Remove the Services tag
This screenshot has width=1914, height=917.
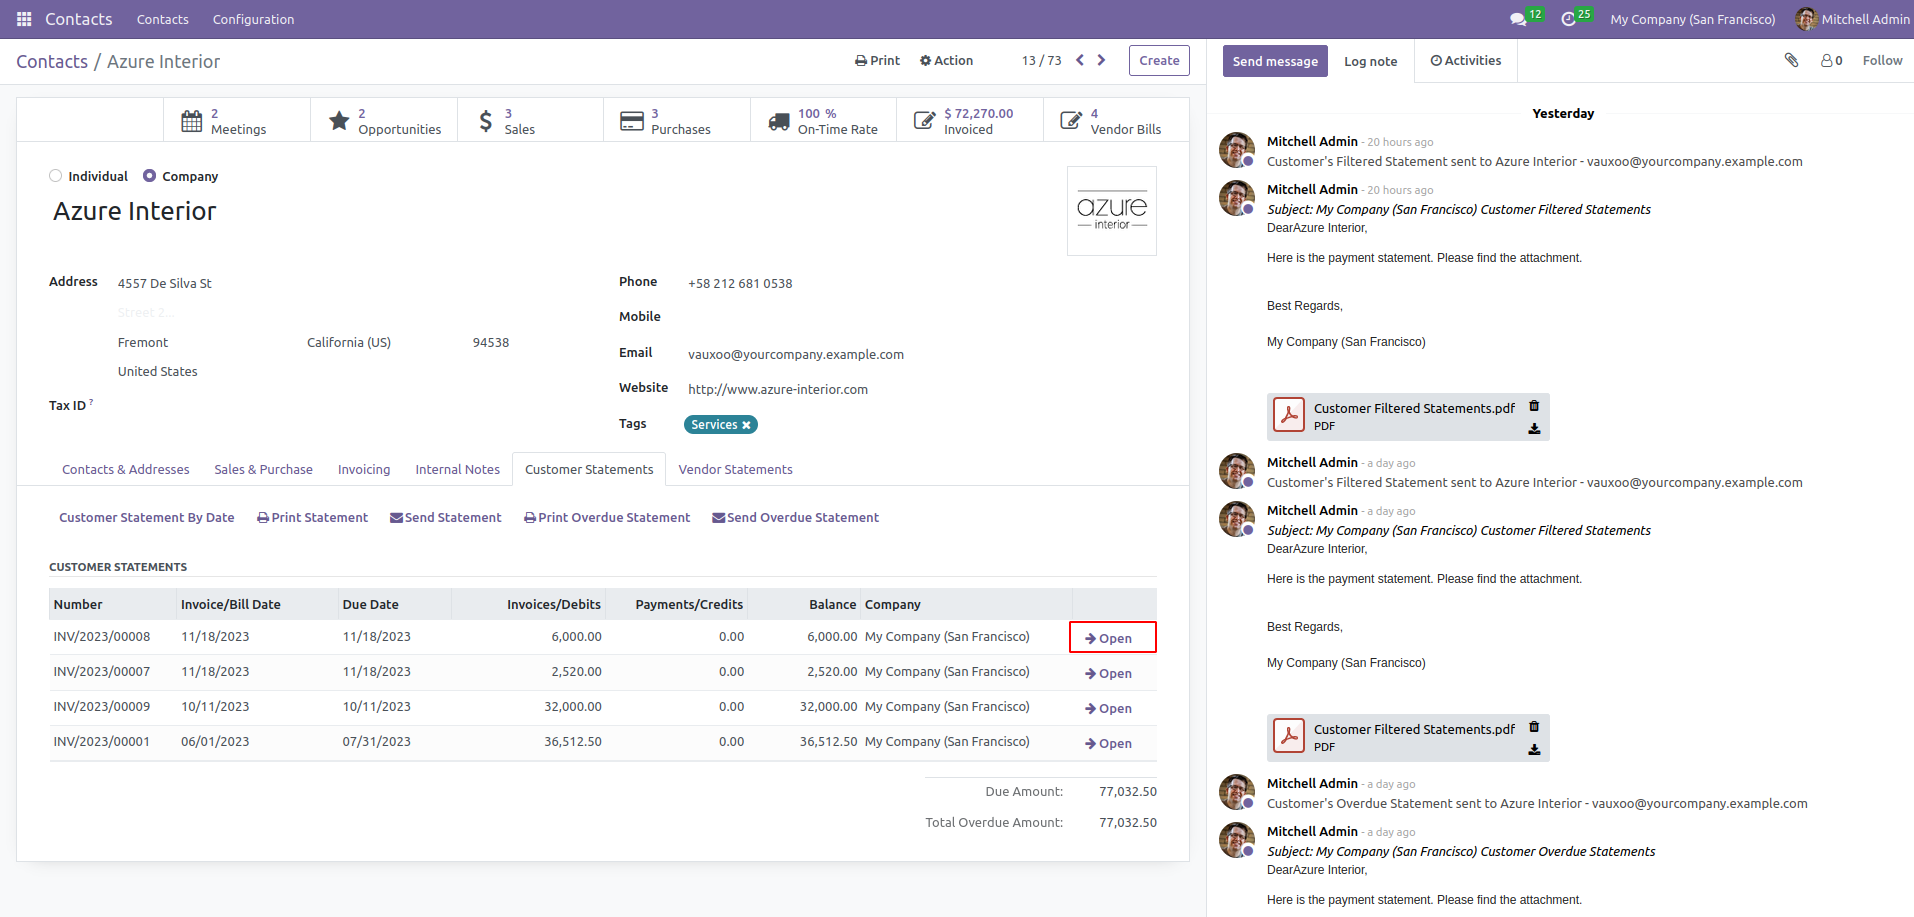pyautogui.click(x=746, y=425)
